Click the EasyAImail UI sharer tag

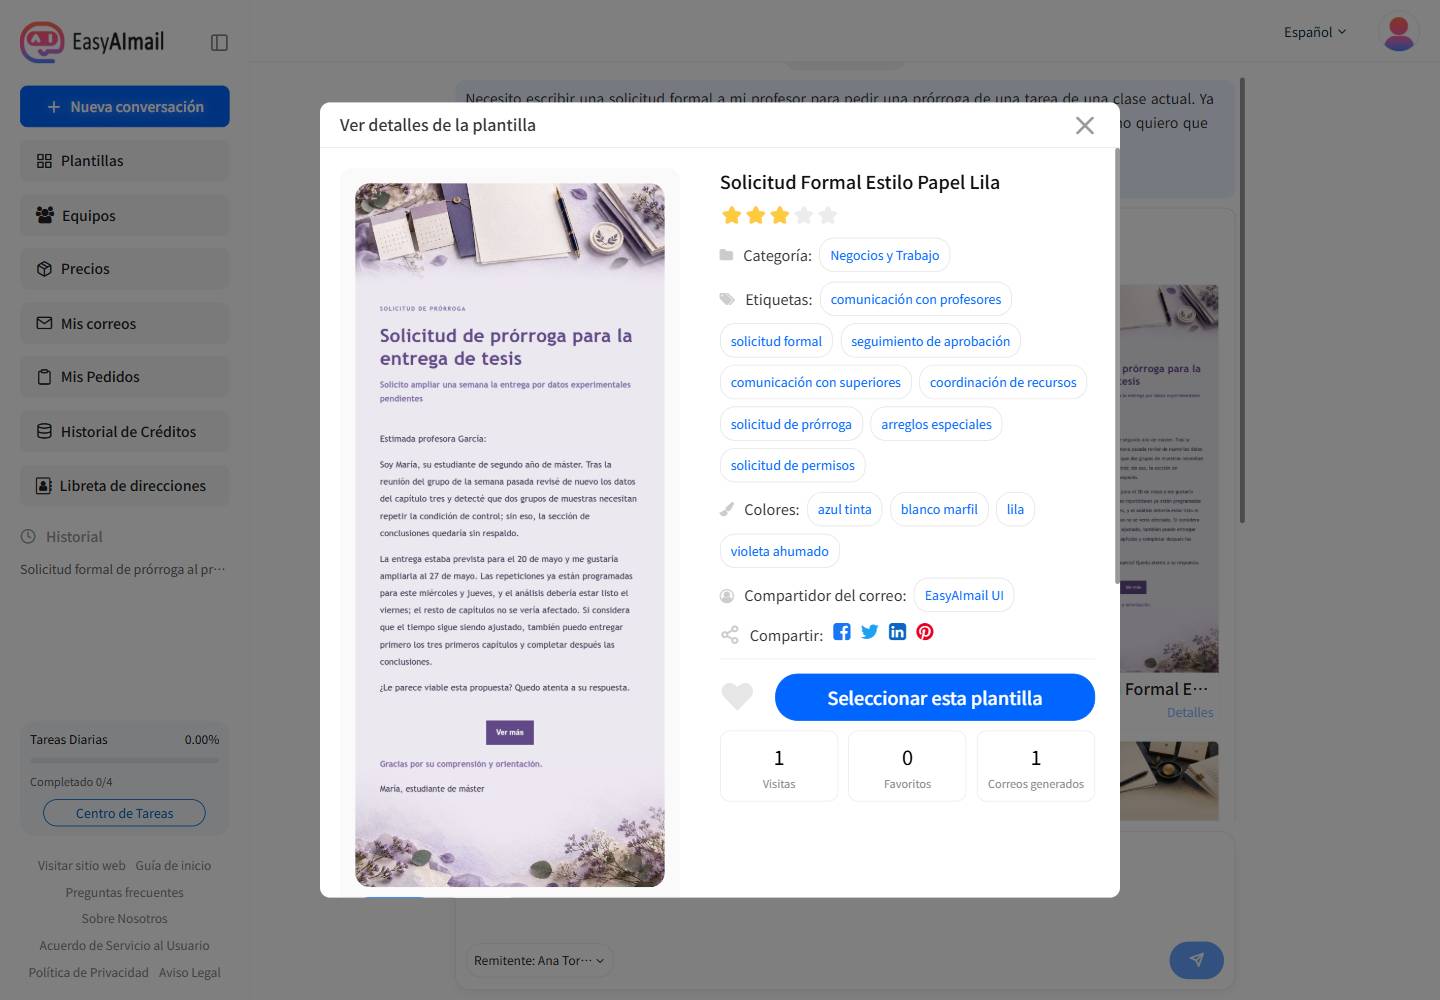964,595
